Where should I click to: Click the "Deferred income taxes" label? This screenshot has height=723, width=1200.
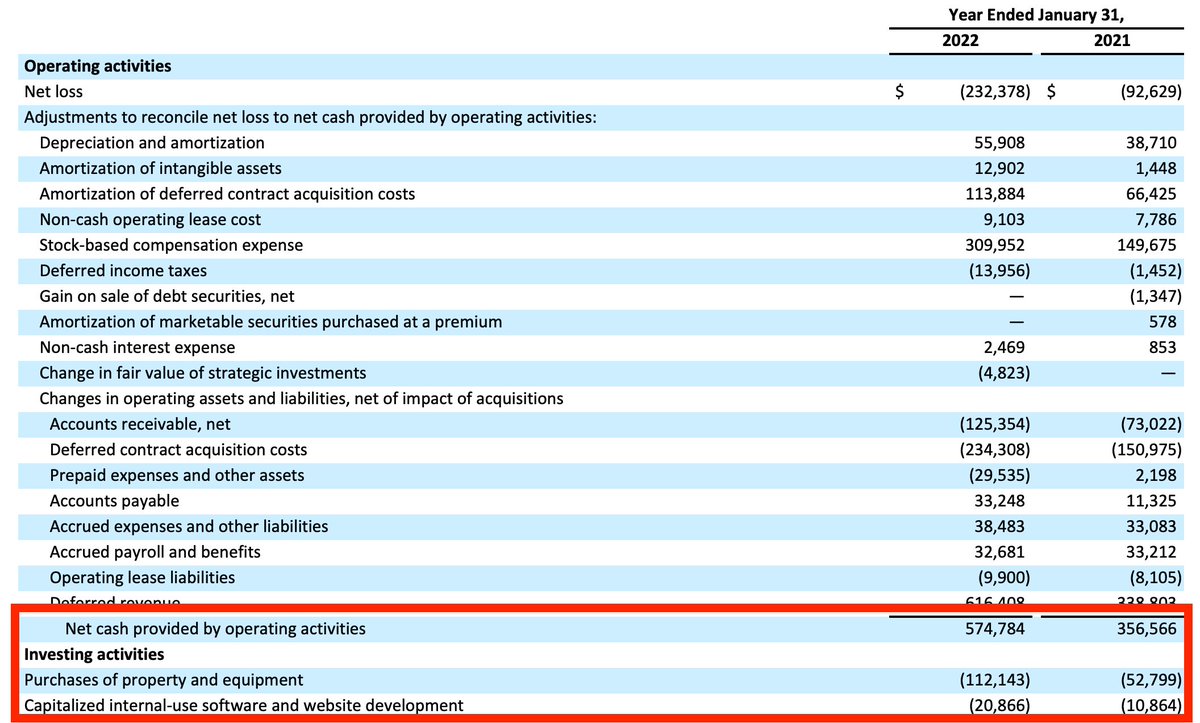coord(123,271)
